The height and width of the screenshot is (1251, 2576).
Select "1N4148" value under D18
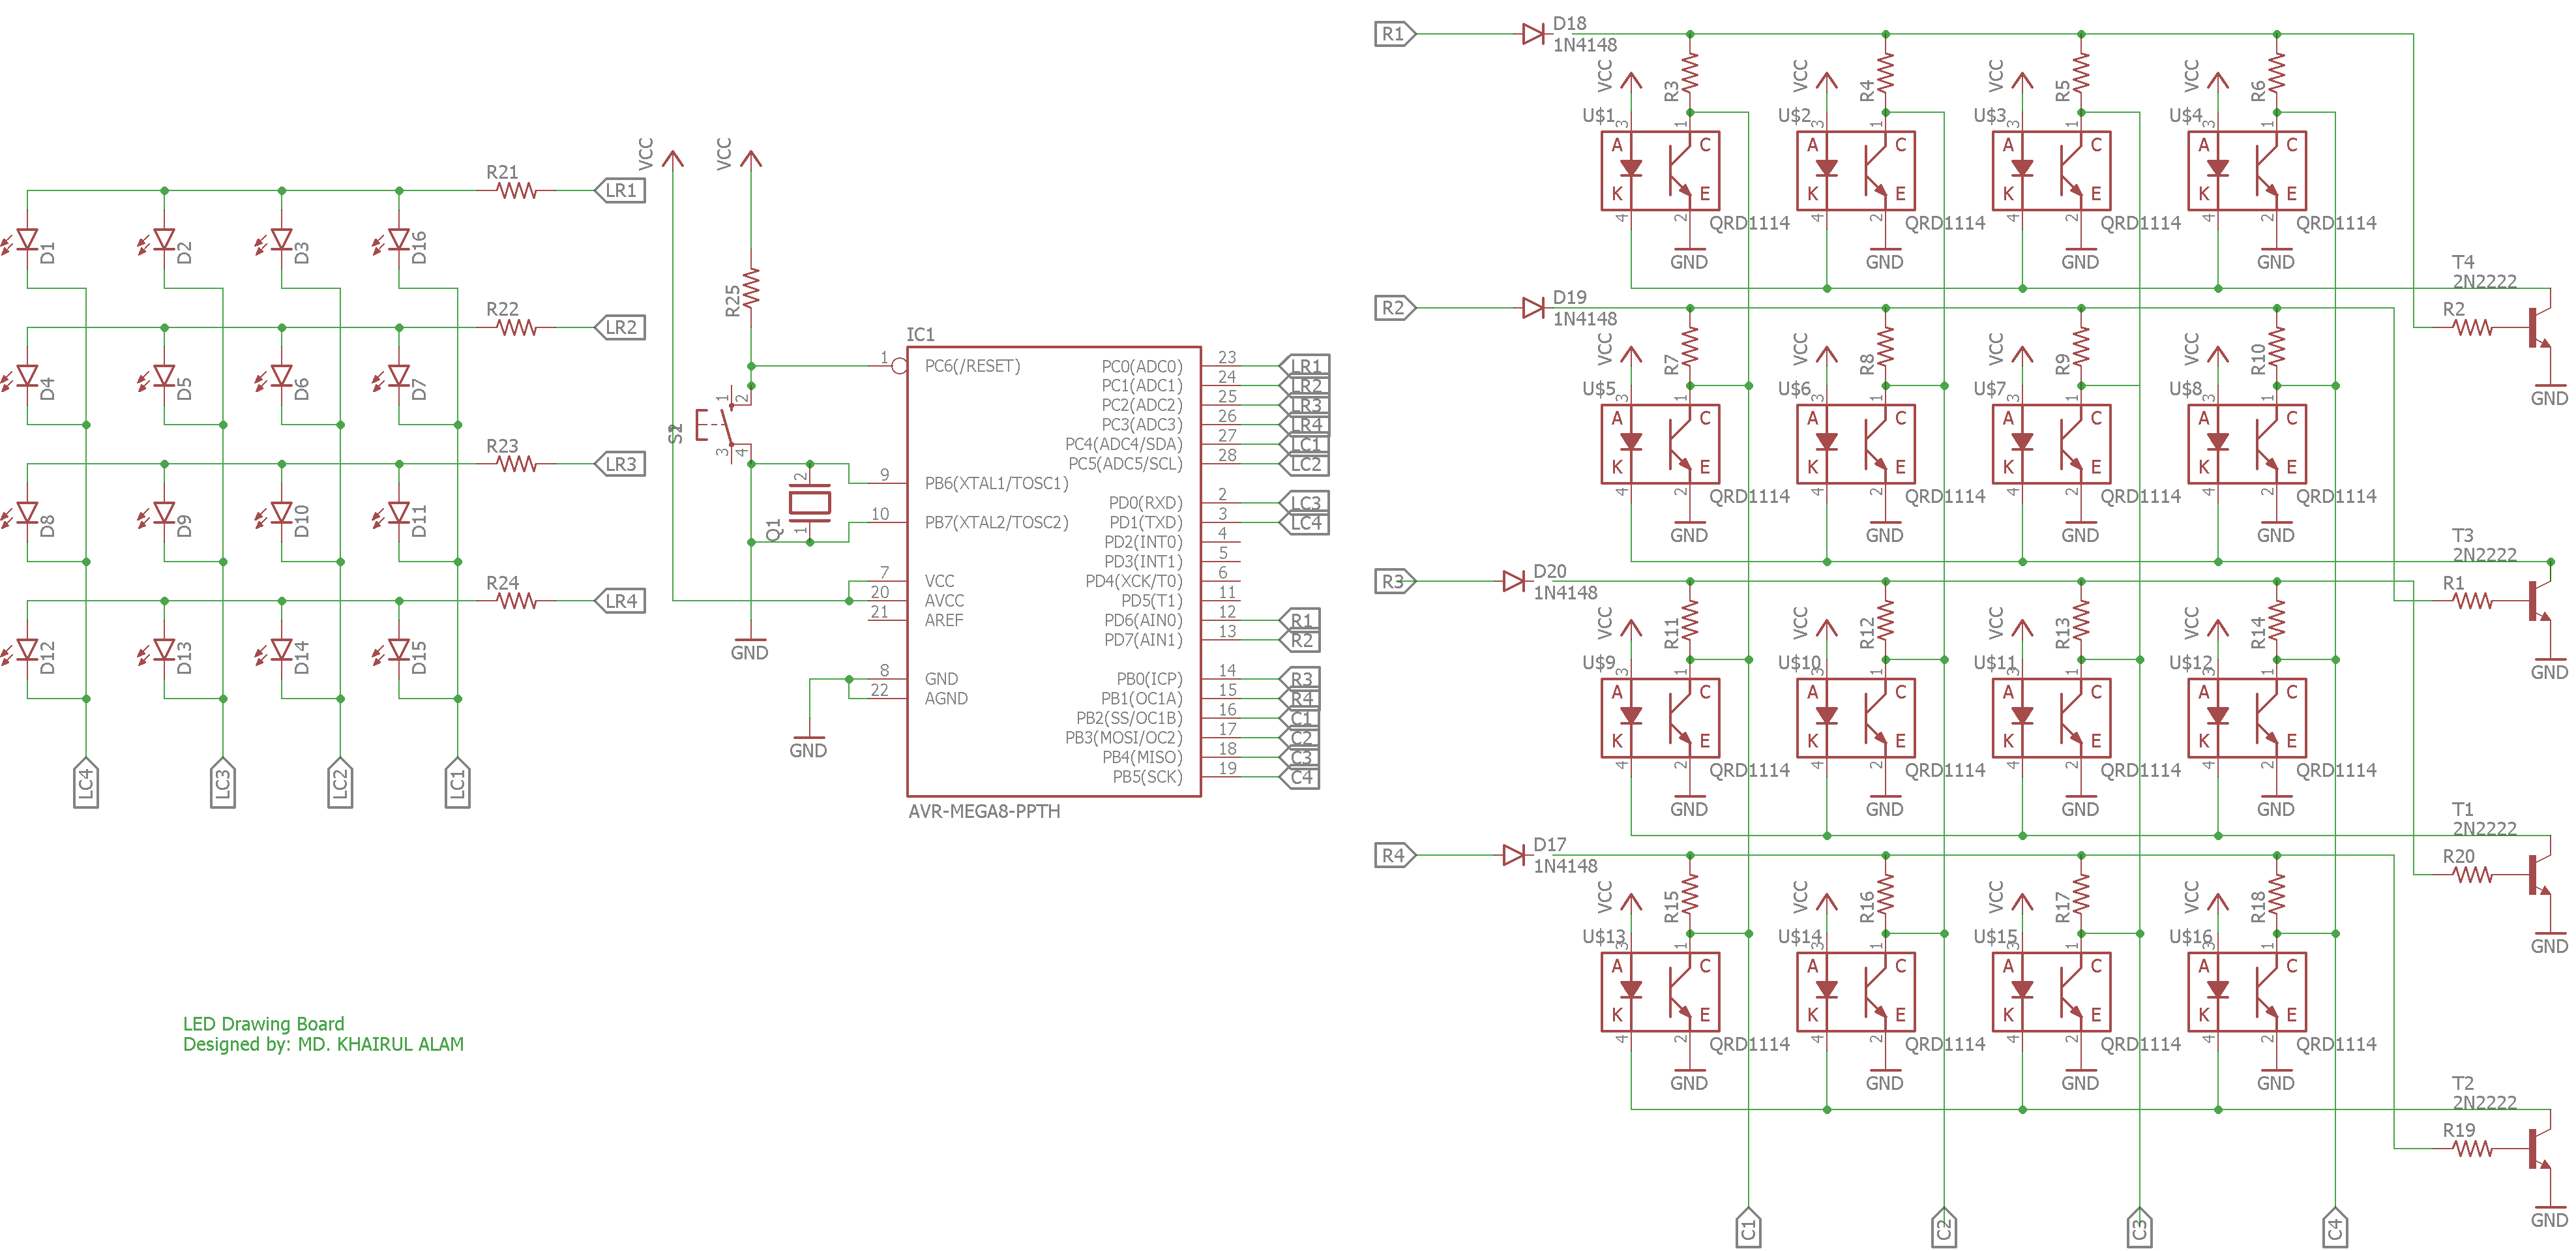1585,45
